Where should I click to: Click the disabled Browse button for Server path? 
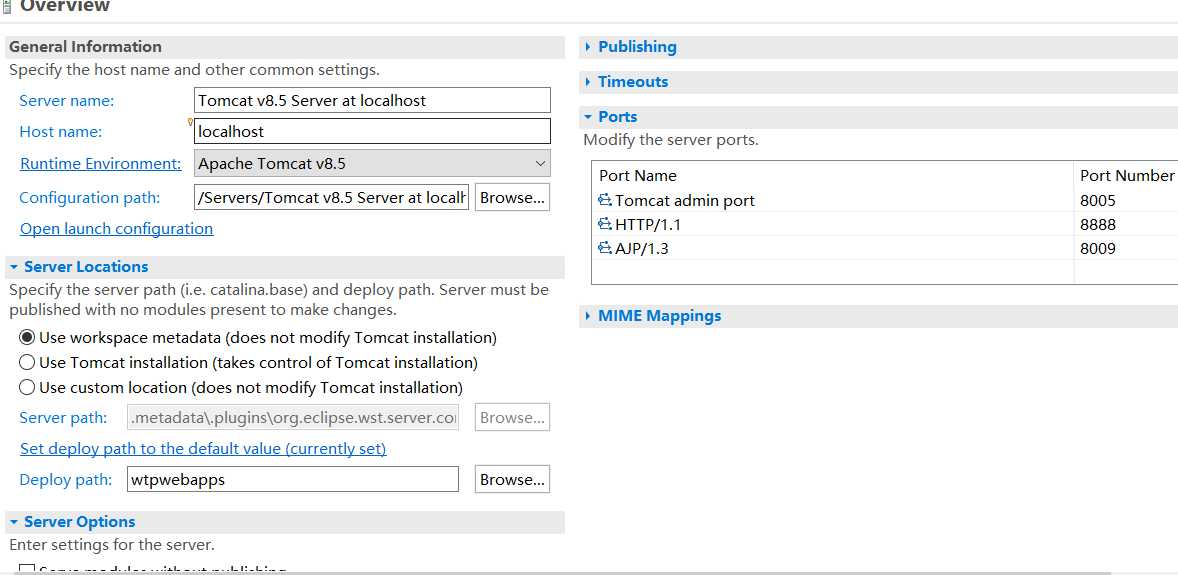(x=512, y=417)
